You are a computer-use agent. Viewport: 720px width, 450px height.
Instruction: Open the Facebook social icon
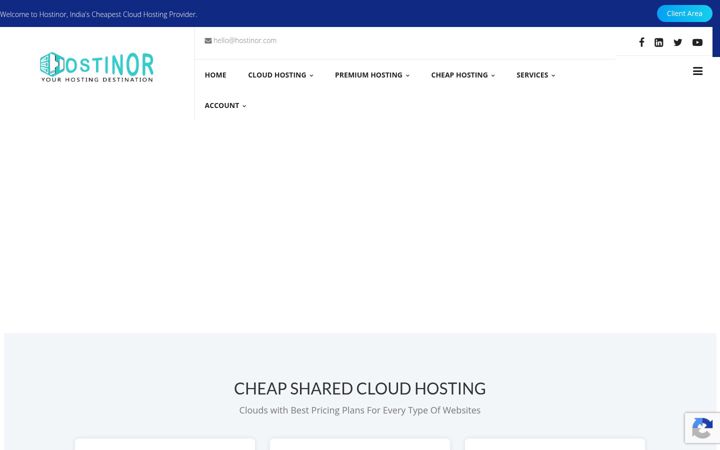pyautogui.click(x=641, y=42)
